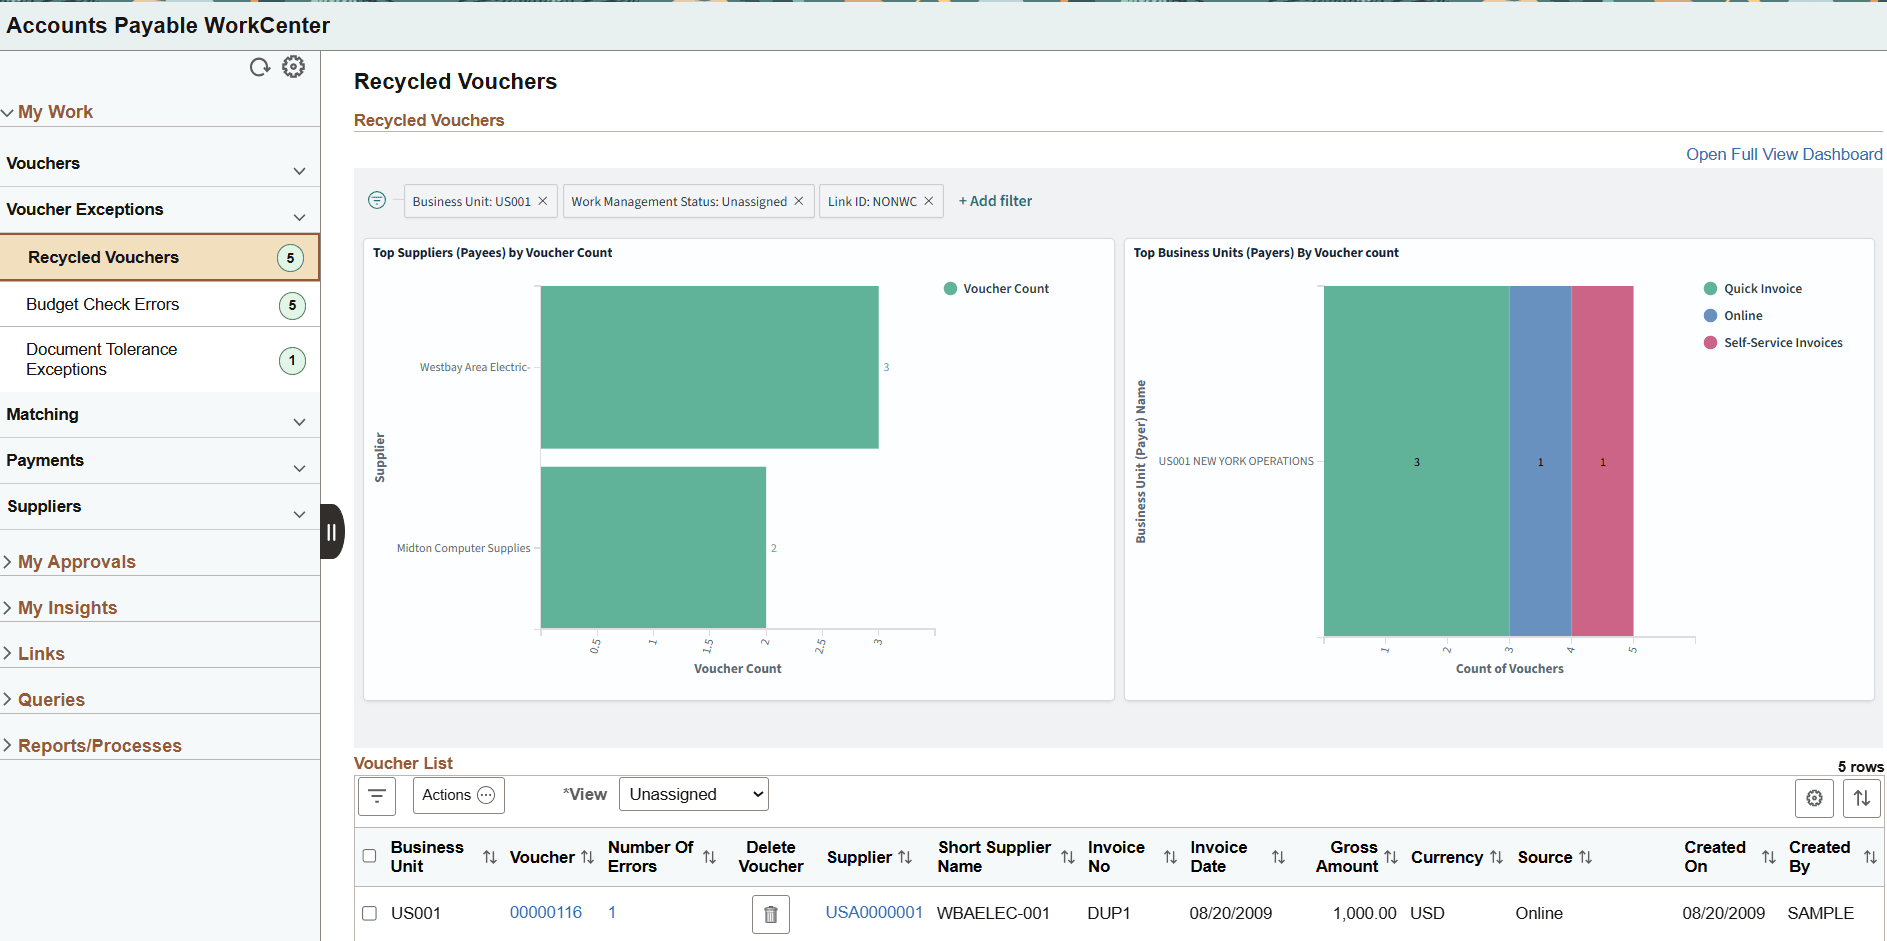Open Voucher List grid settings gear
This screenshot has width=1887, height=941.
[1814, 798]
